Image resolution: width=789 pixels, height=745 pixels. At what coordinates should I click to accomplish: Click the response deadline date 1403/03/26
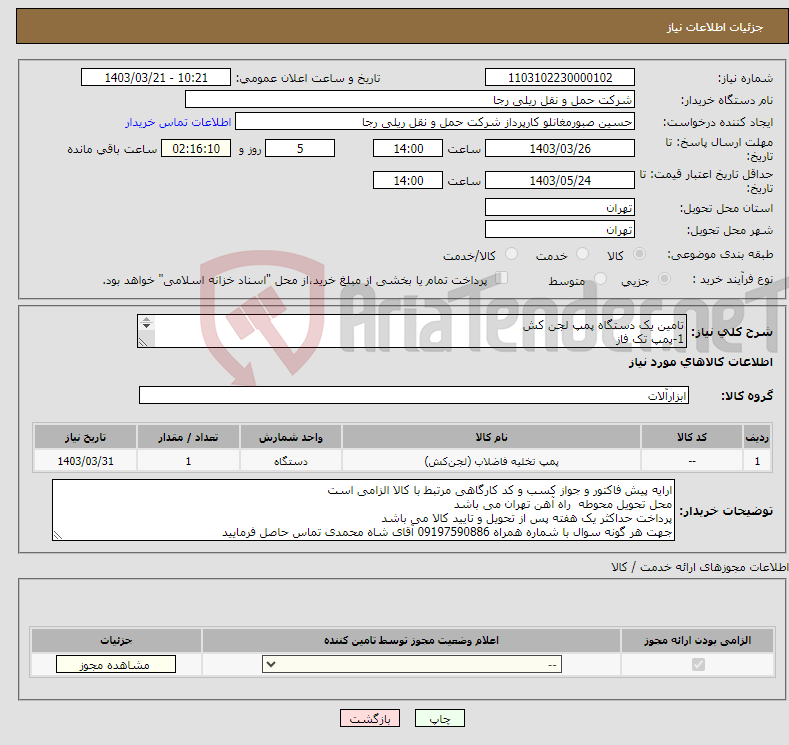[x=560, y=148]
